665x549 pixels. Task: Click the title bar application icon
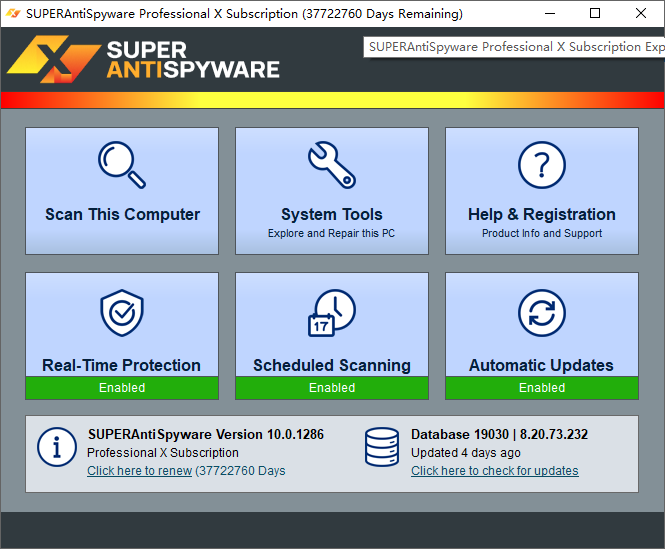coord(13,14)
